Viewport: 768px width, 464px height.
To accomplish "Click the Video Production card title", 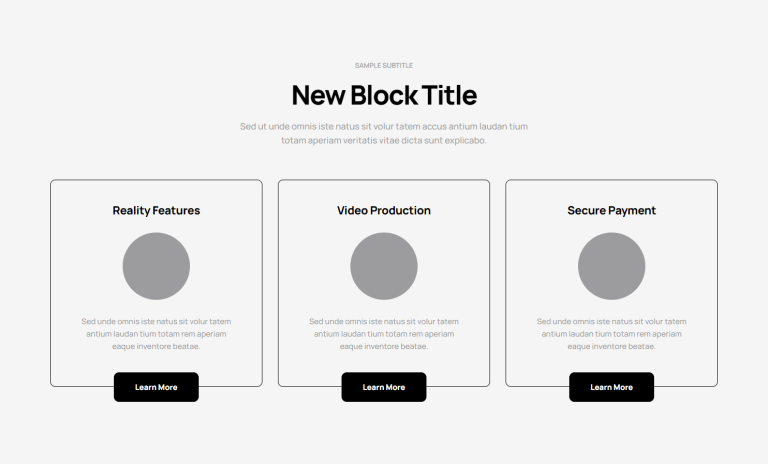I will click(x=384, y=211).
